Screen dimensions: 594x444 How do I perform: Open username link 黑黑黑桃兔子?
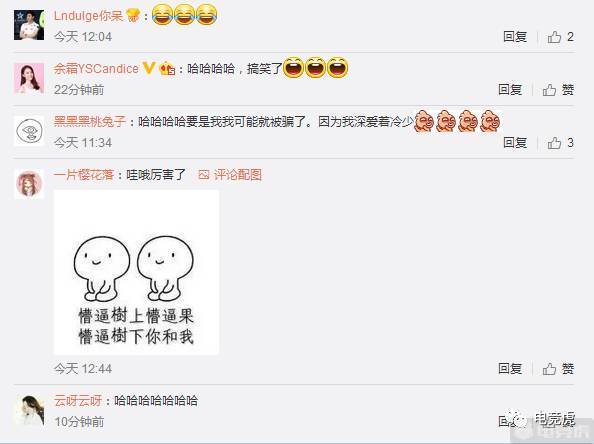[x=89, y=122]
